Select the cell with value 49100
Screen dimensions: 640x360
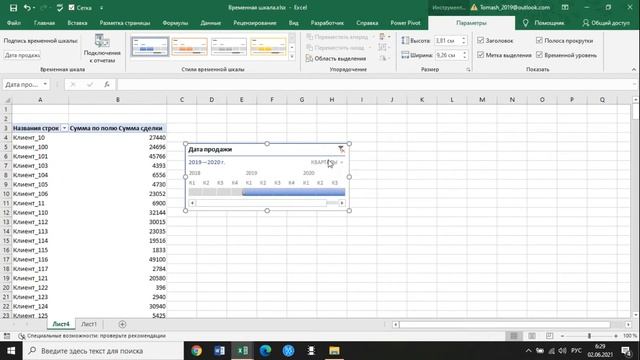[118, 260]
